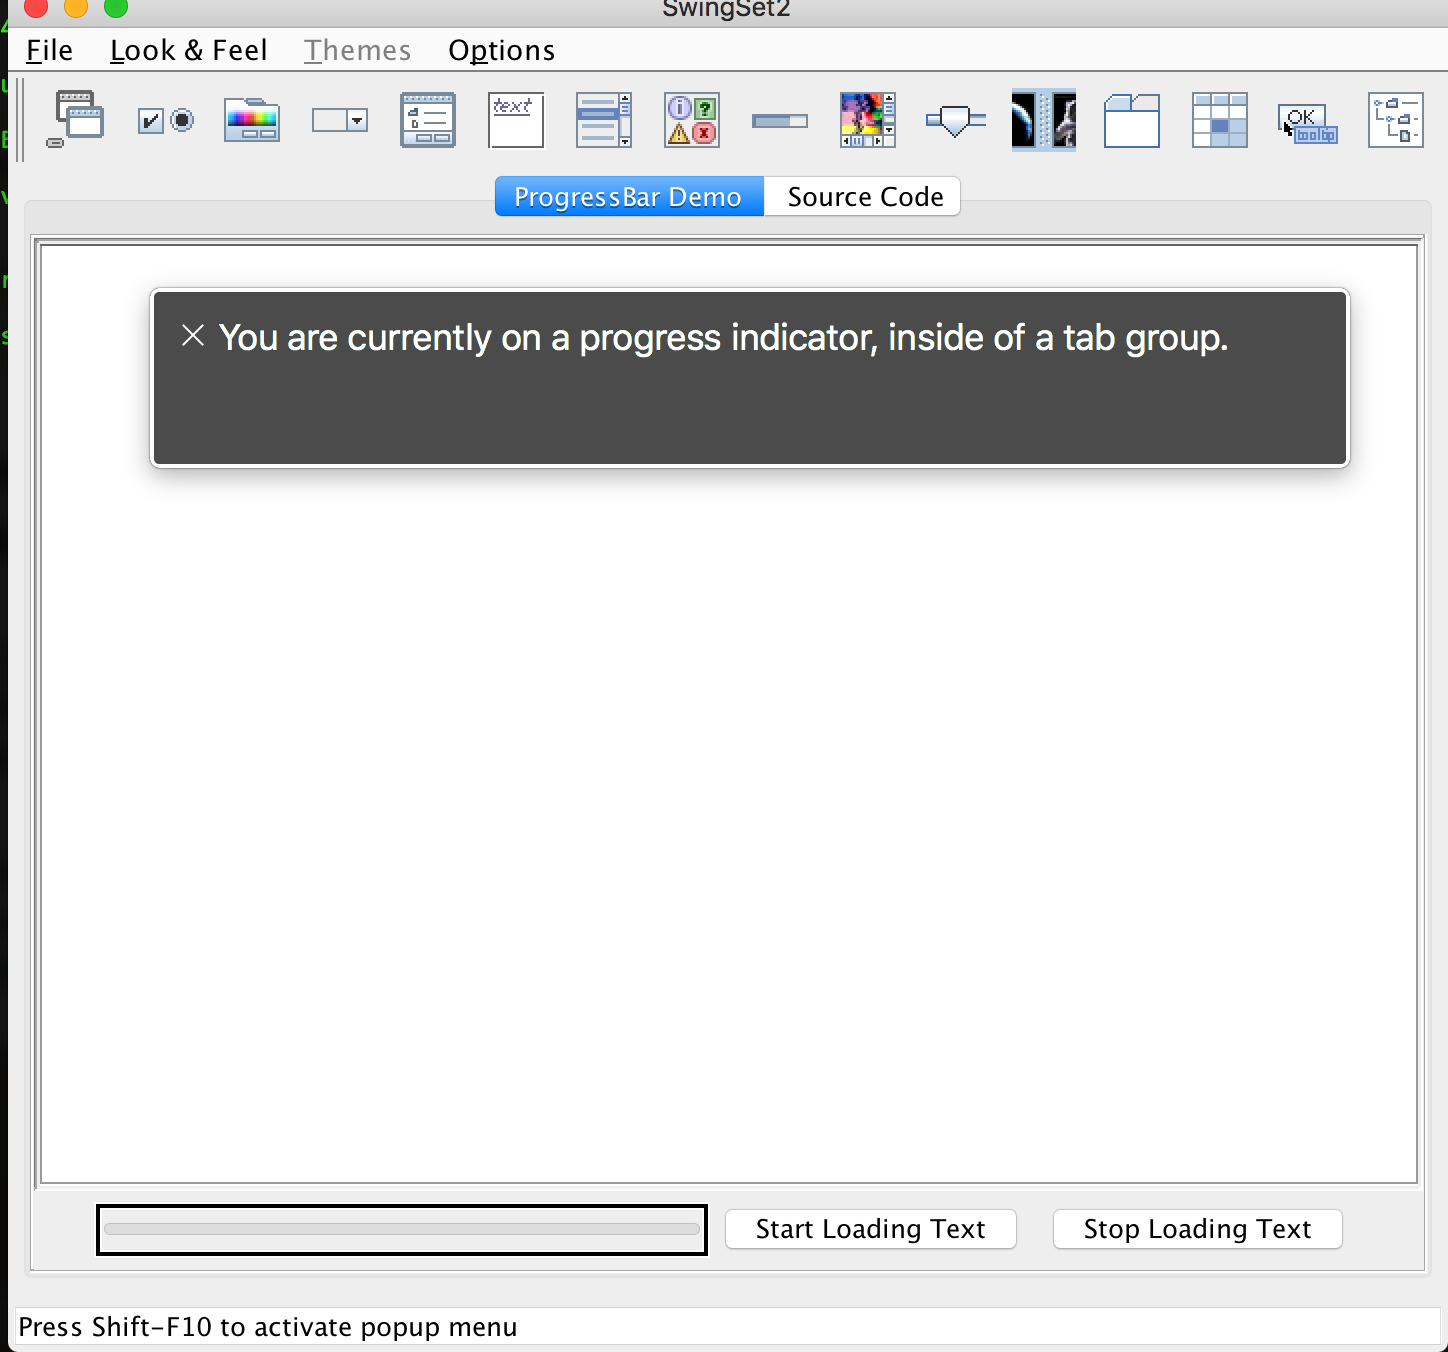This screenshot has width=1448, height=1352.
Task: Select the ComboBox demo toolbar icon
Action: point(340,121)
